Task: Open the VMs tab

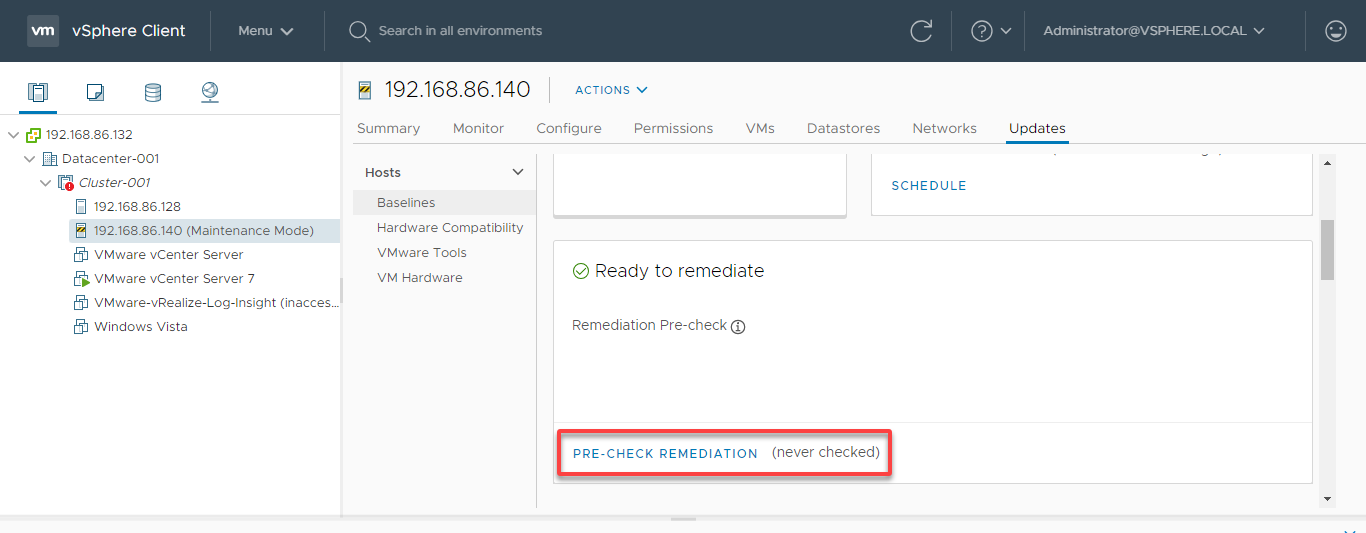Action: click(x=760, y=128)
